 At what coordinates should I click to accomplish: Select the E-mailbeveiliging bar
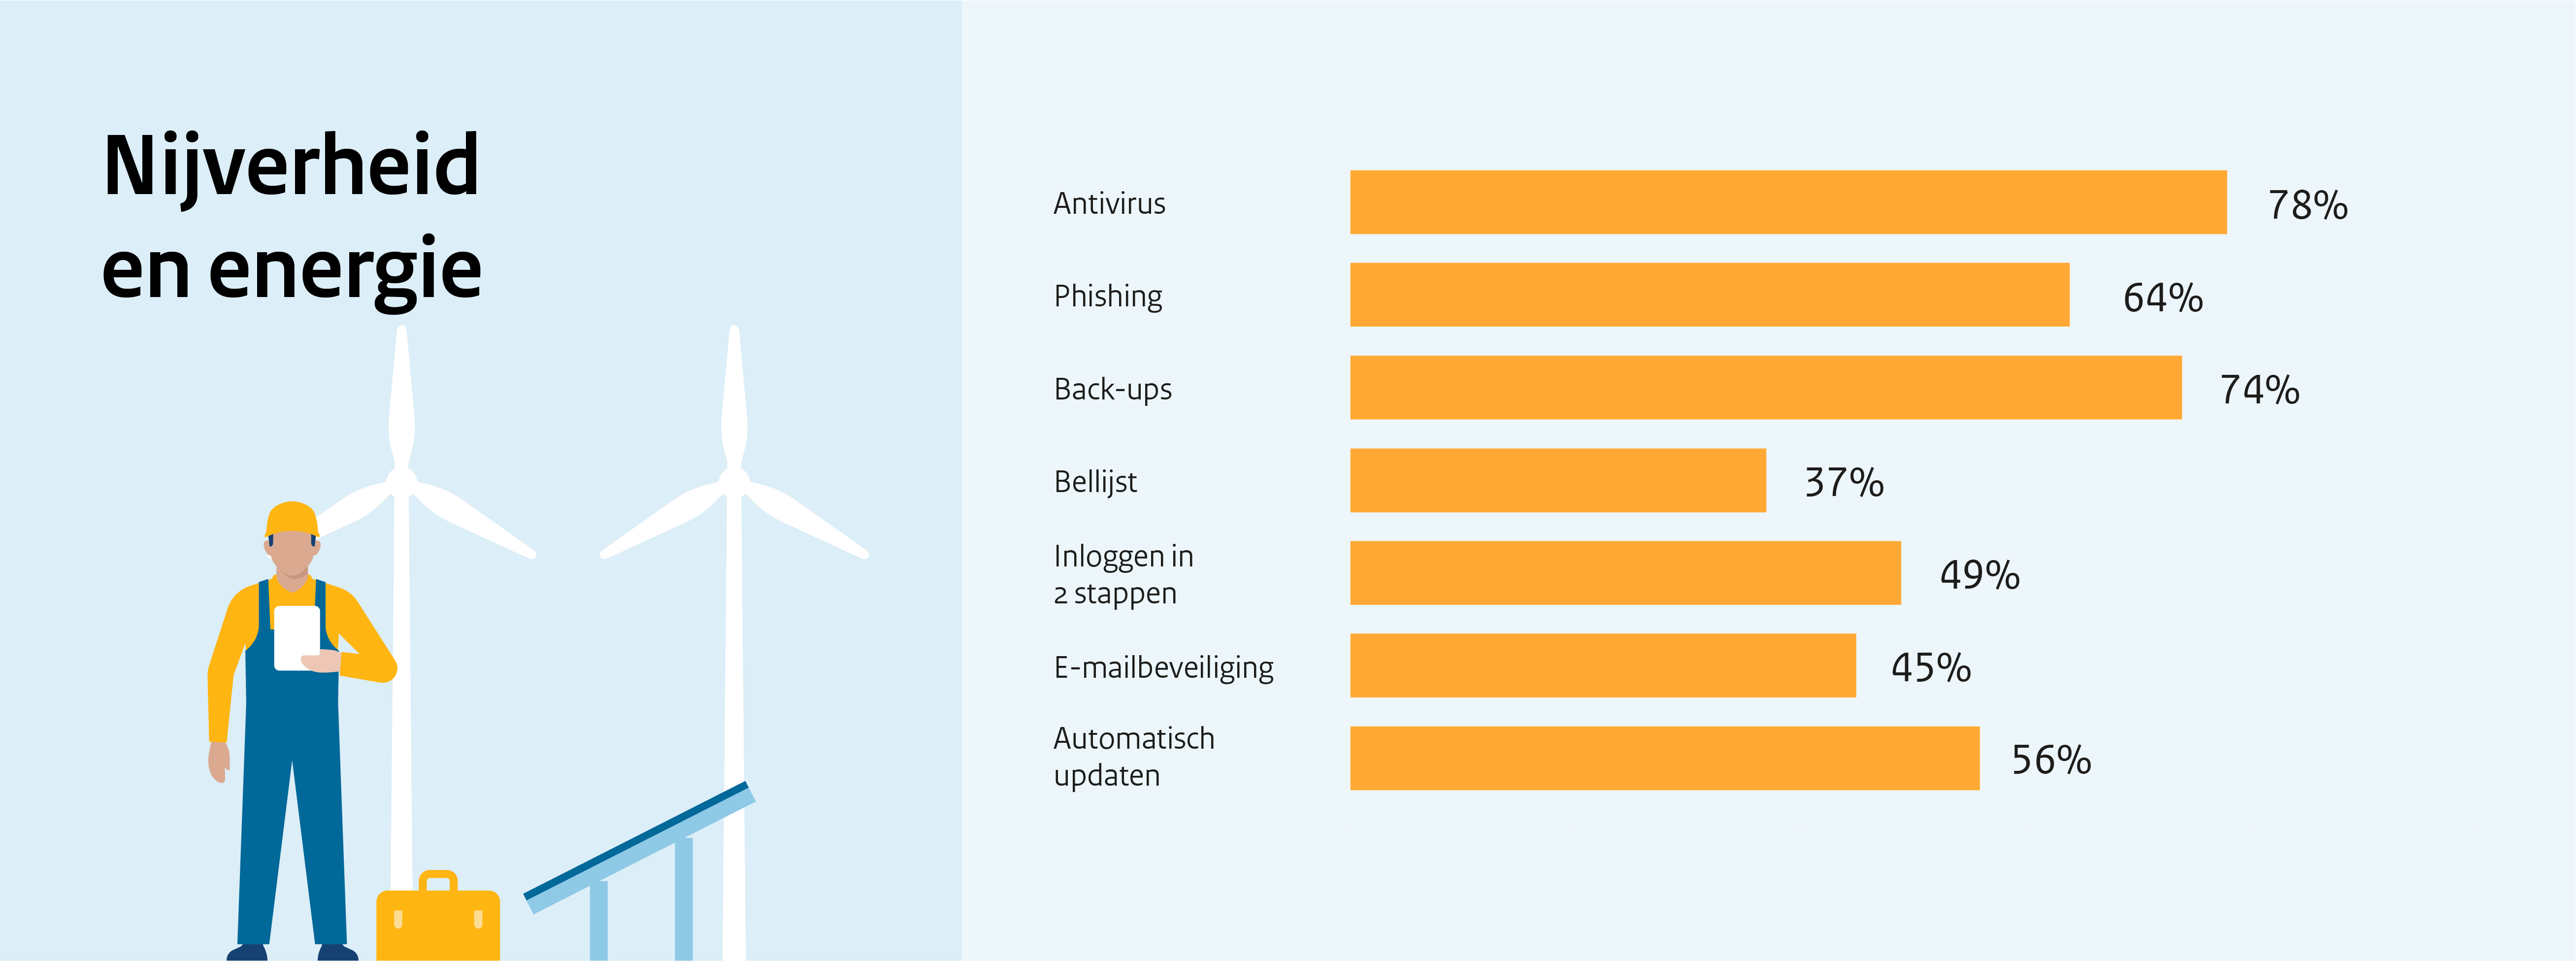[x=1603, y=665]
